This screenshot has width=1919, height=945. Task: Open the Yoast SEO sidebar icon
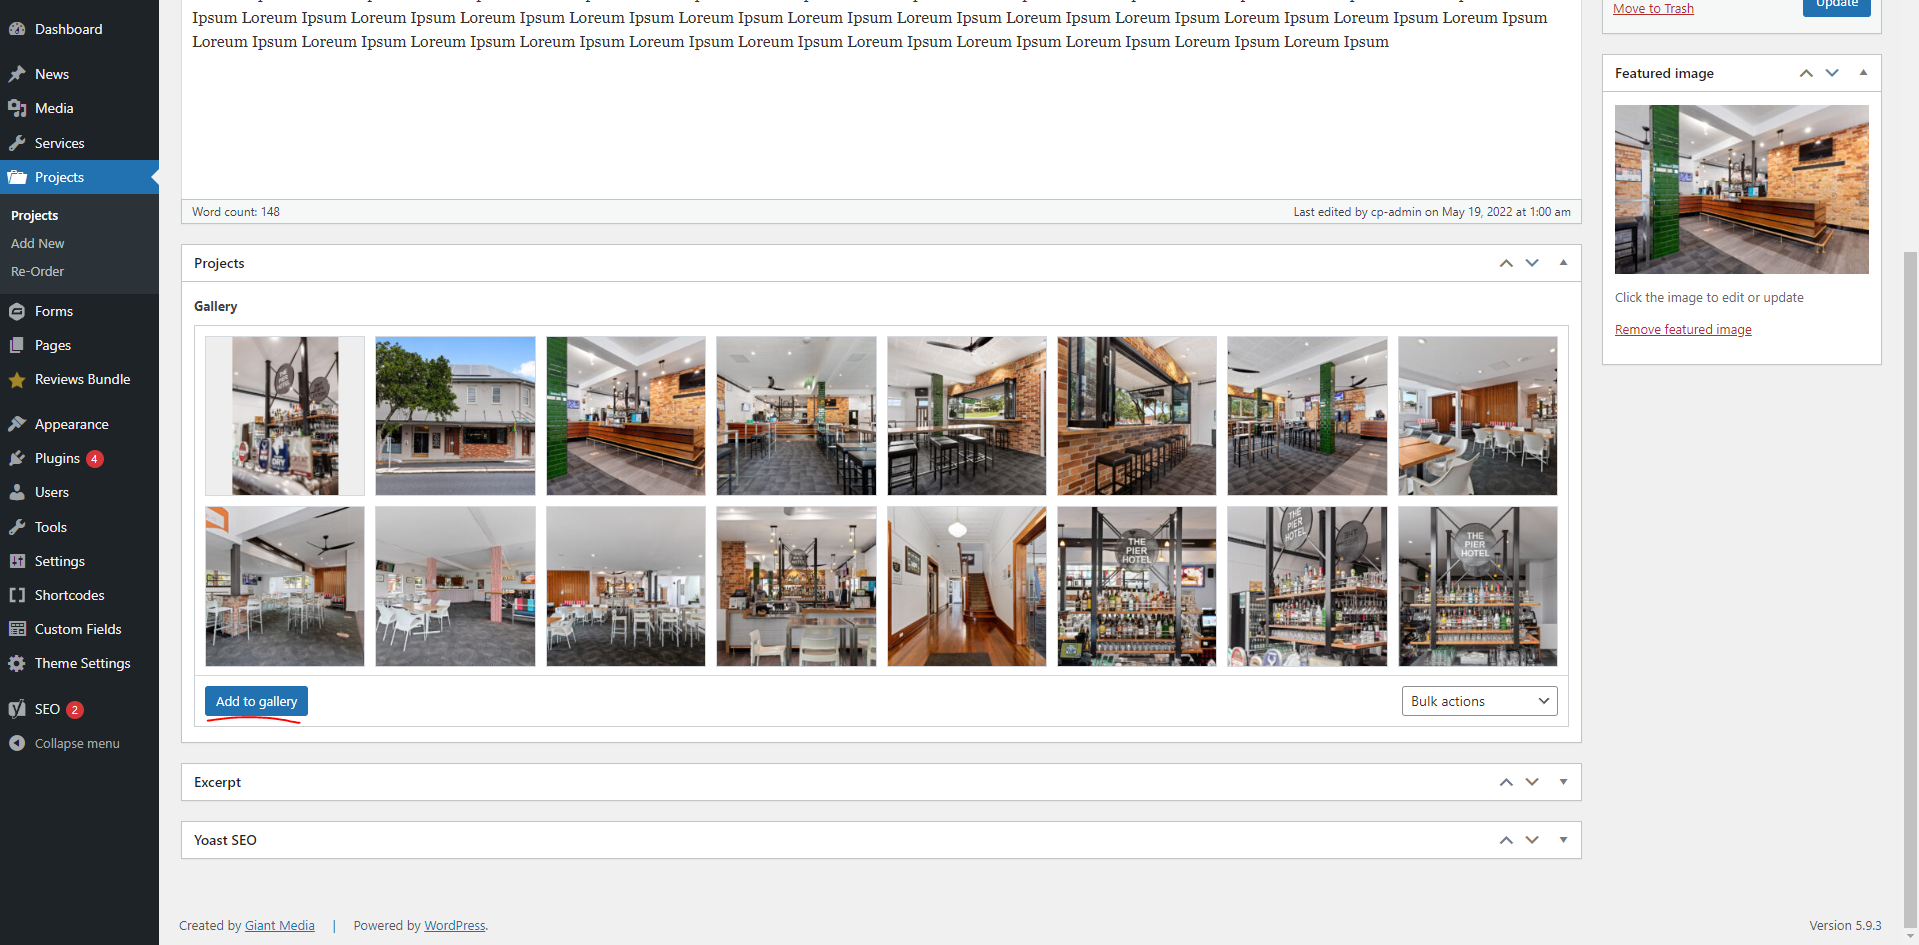17,709
